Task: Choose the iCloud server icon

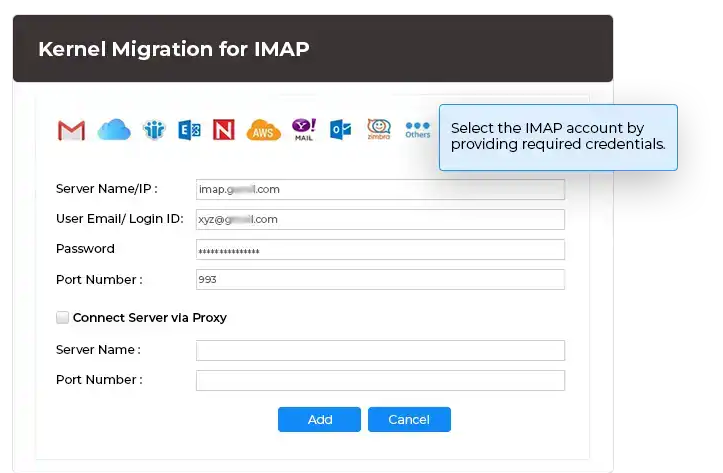Action: click(x=114, y=130)
